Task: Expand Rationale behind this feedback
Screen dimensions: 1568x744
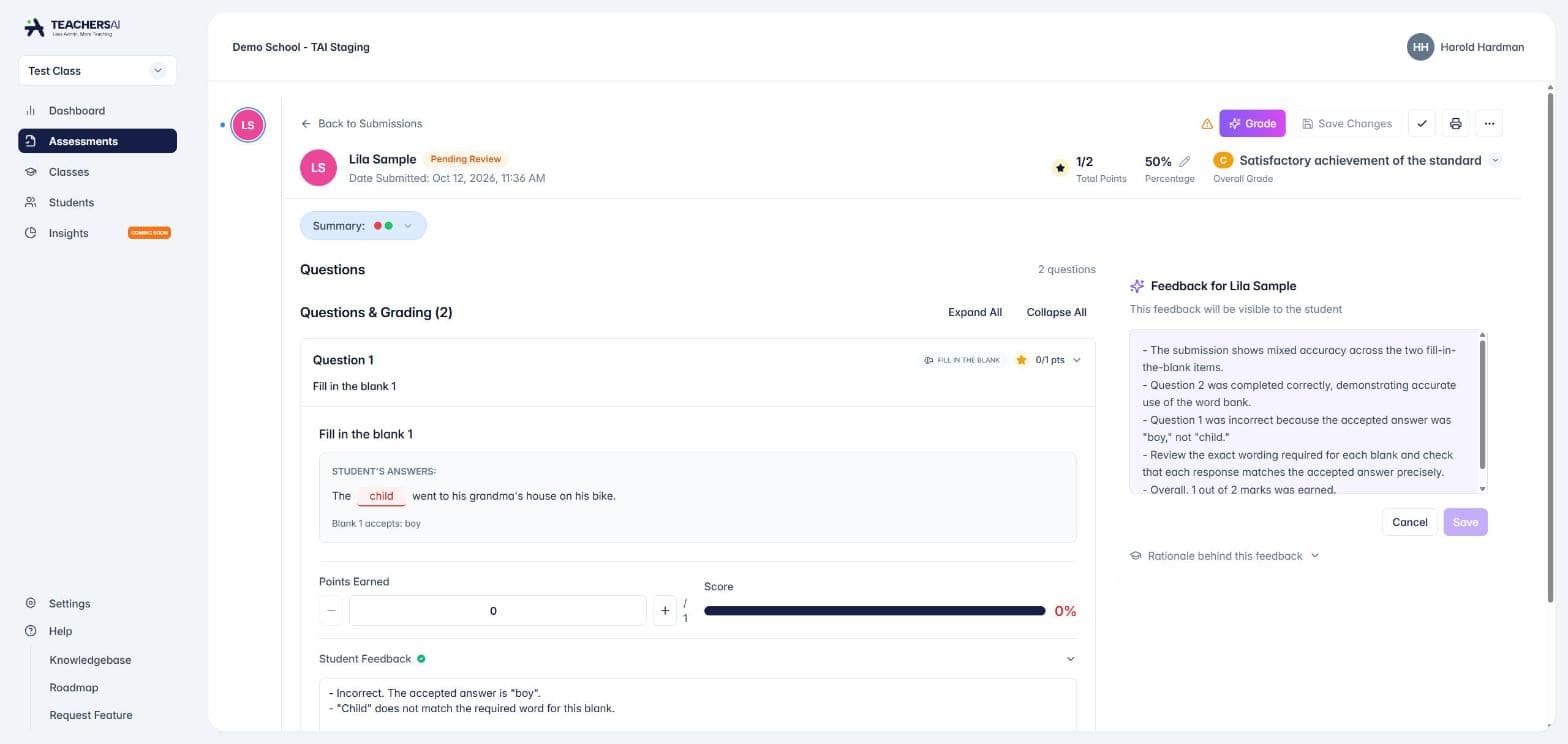Action: pyautogui.click(x=1225, y=556)
